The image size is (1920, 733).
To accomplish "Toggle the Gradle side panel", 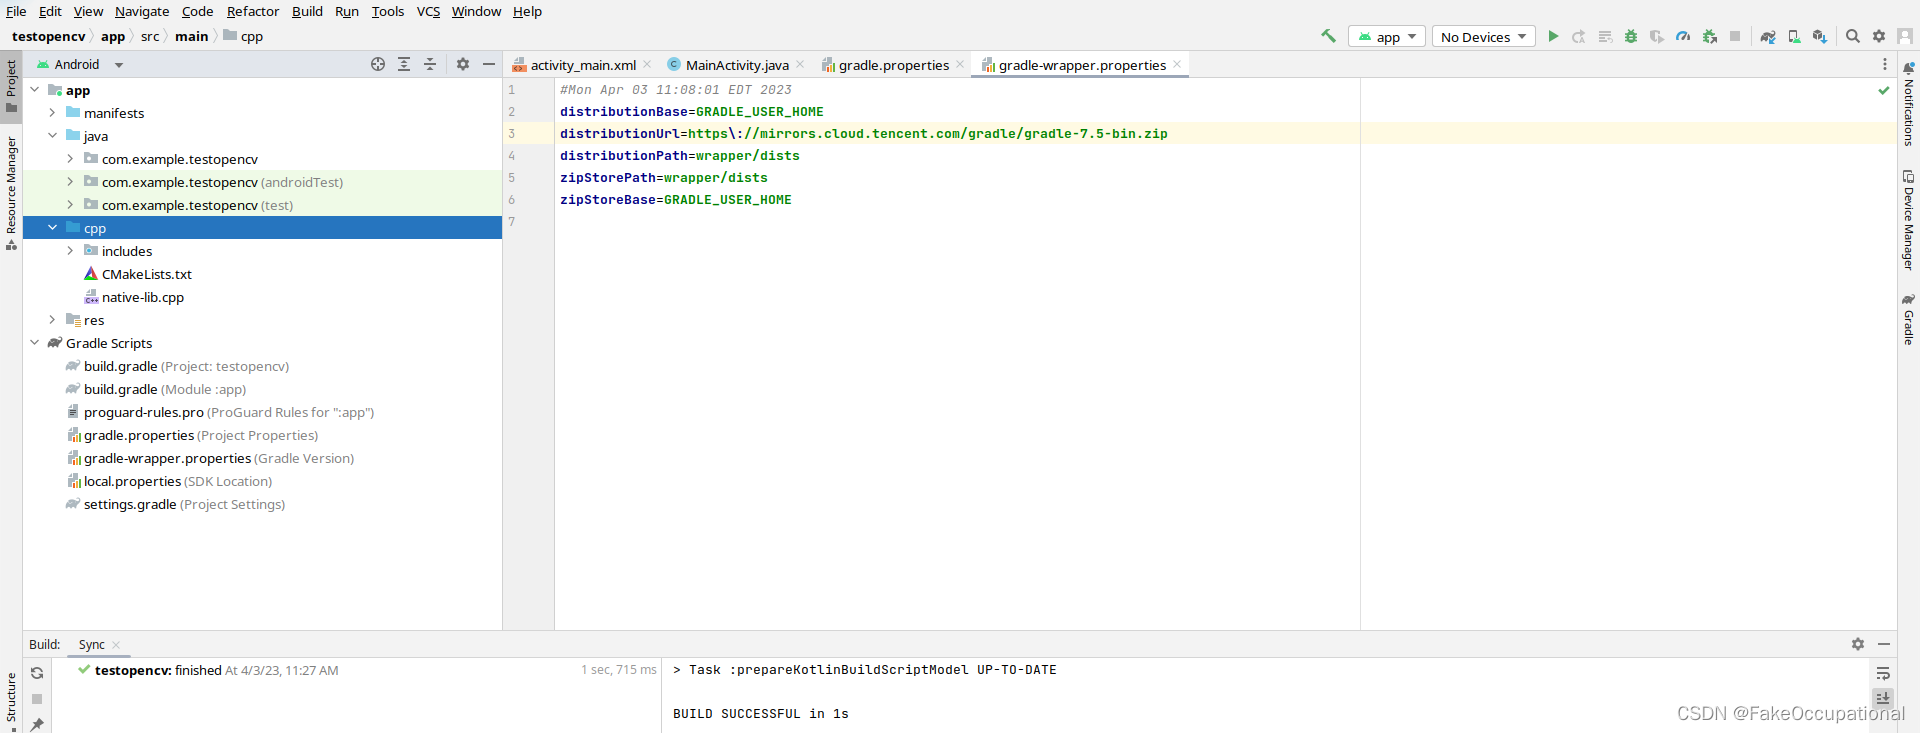I will [1908, 319].
